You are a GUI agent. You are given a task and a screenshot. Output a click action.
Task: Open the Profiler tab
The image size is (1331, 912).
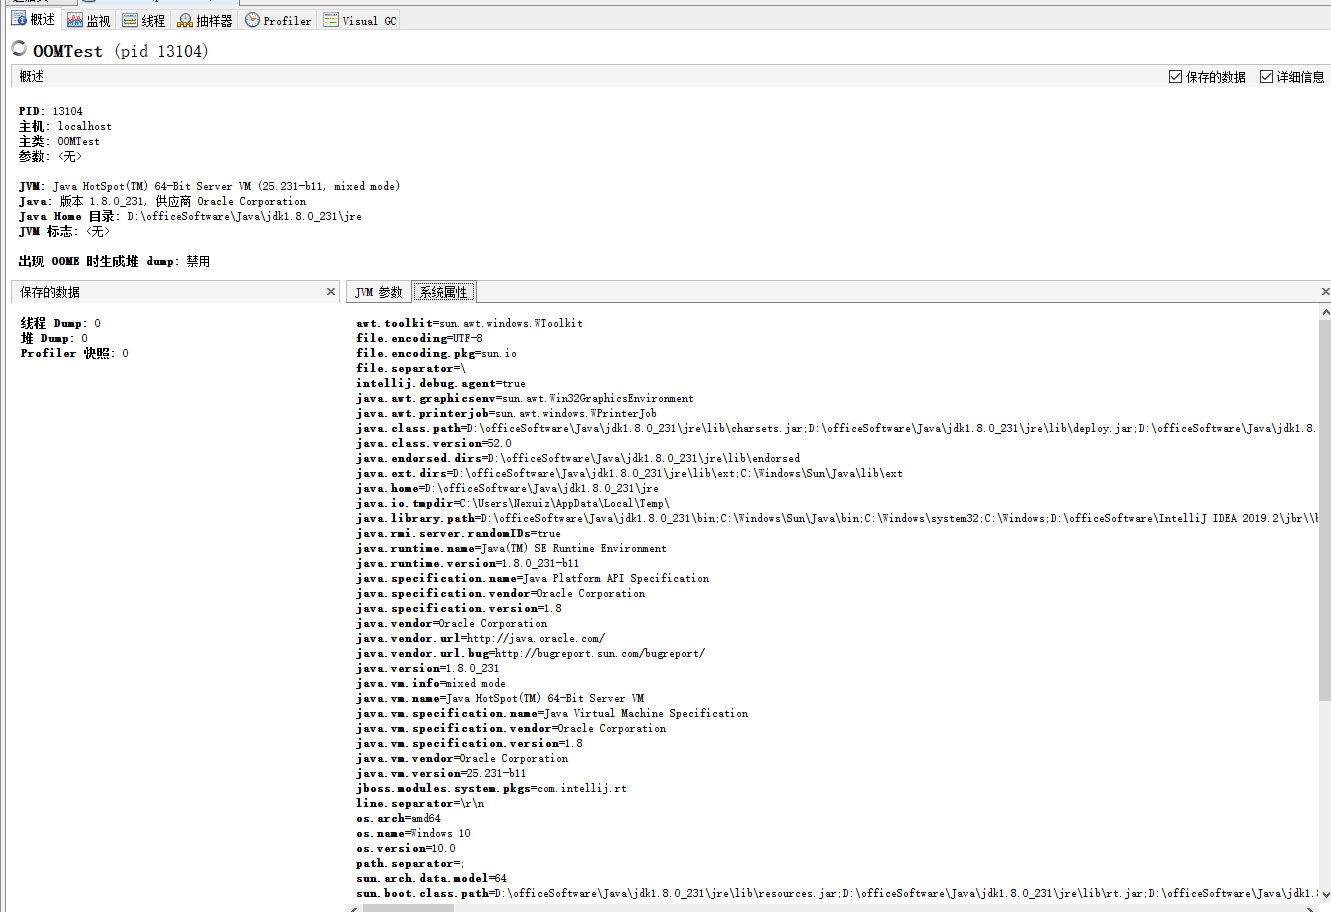279,20
